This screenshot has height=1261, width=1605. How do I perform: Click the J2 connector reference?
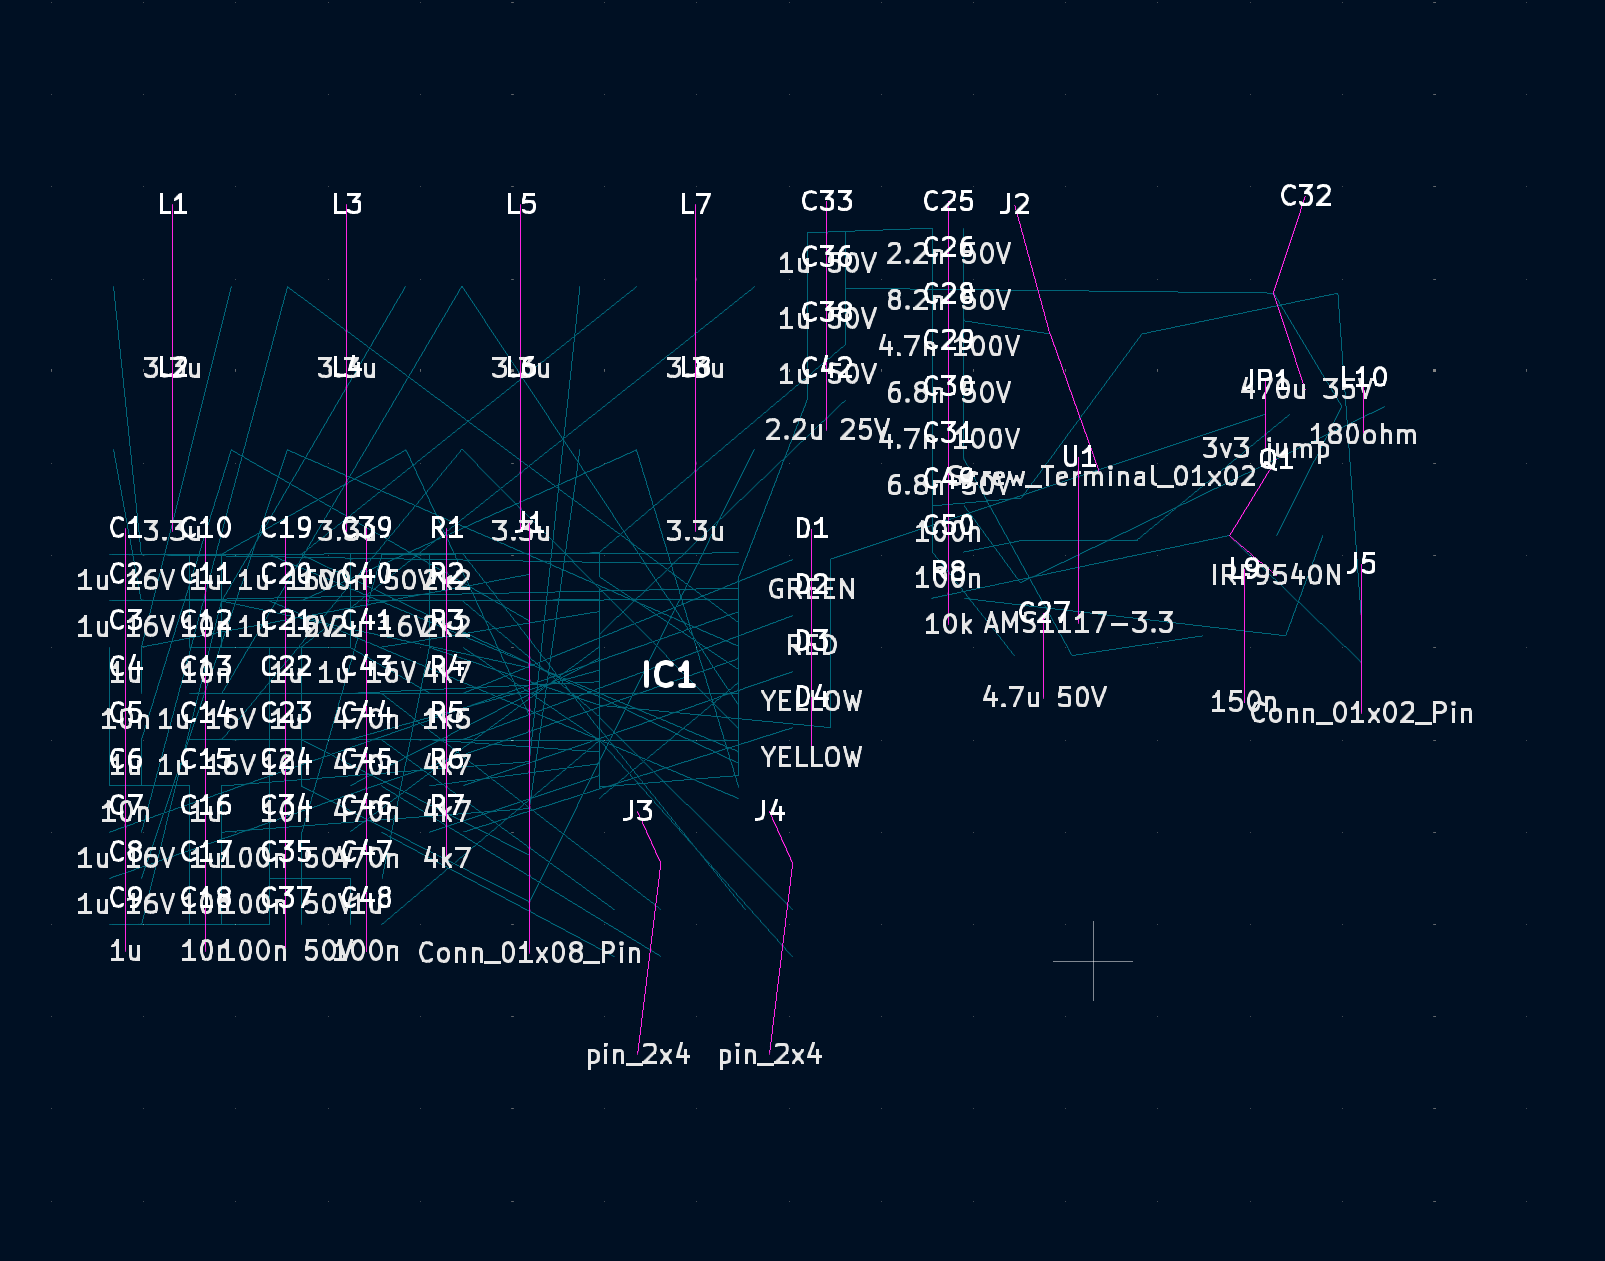(x=1014, y=204)
